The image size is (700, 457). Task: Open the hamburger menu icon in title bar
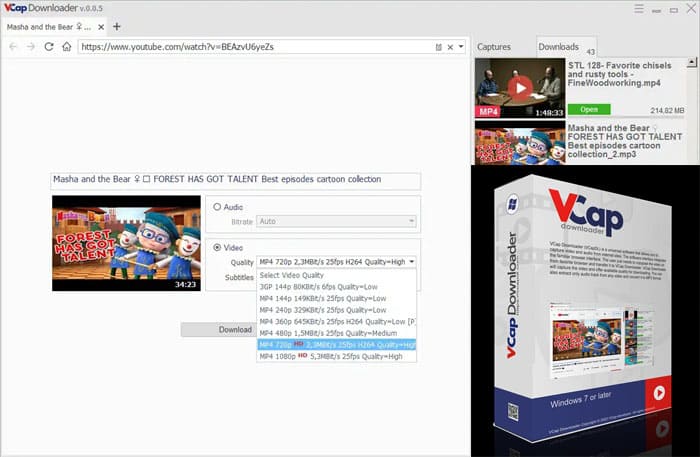(639, 9)
